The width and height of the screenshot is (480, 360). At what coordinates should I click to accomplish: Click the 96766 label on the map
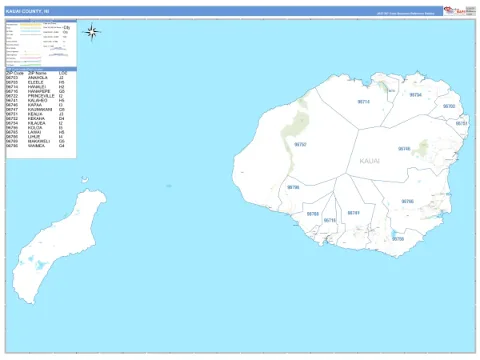coord(407,201)
